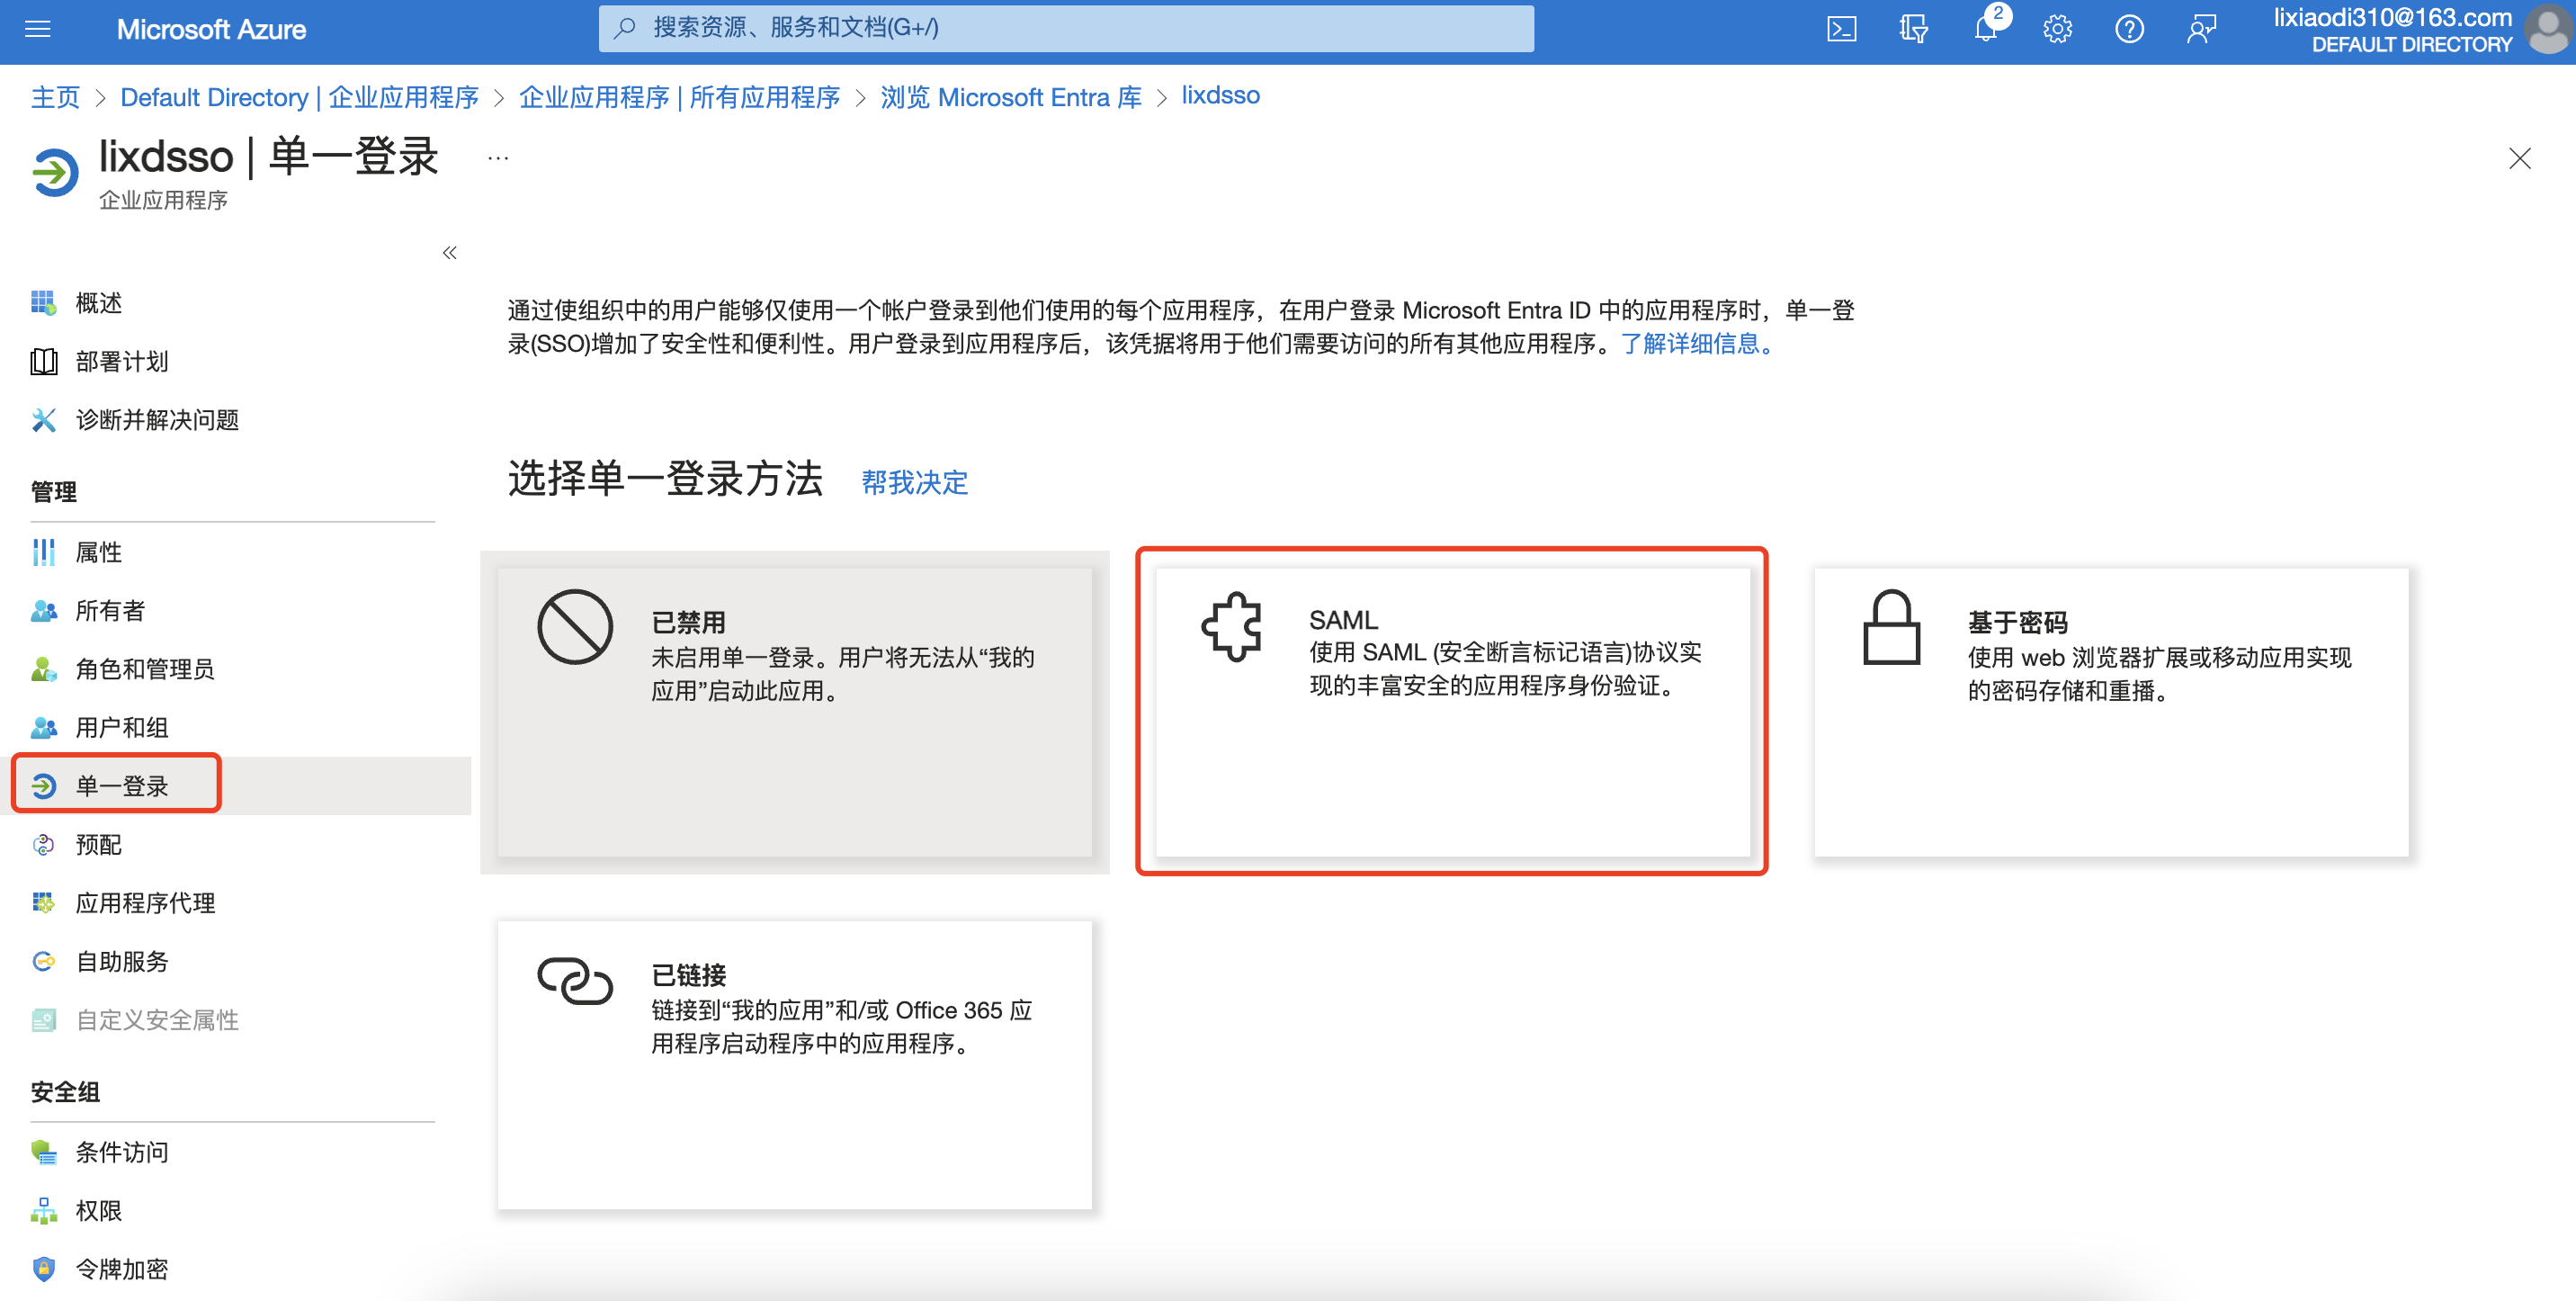Viewport: 2576px width, 1301px height.
Task: Click the lixdsso application logo icon
Action: coord(55,172)
